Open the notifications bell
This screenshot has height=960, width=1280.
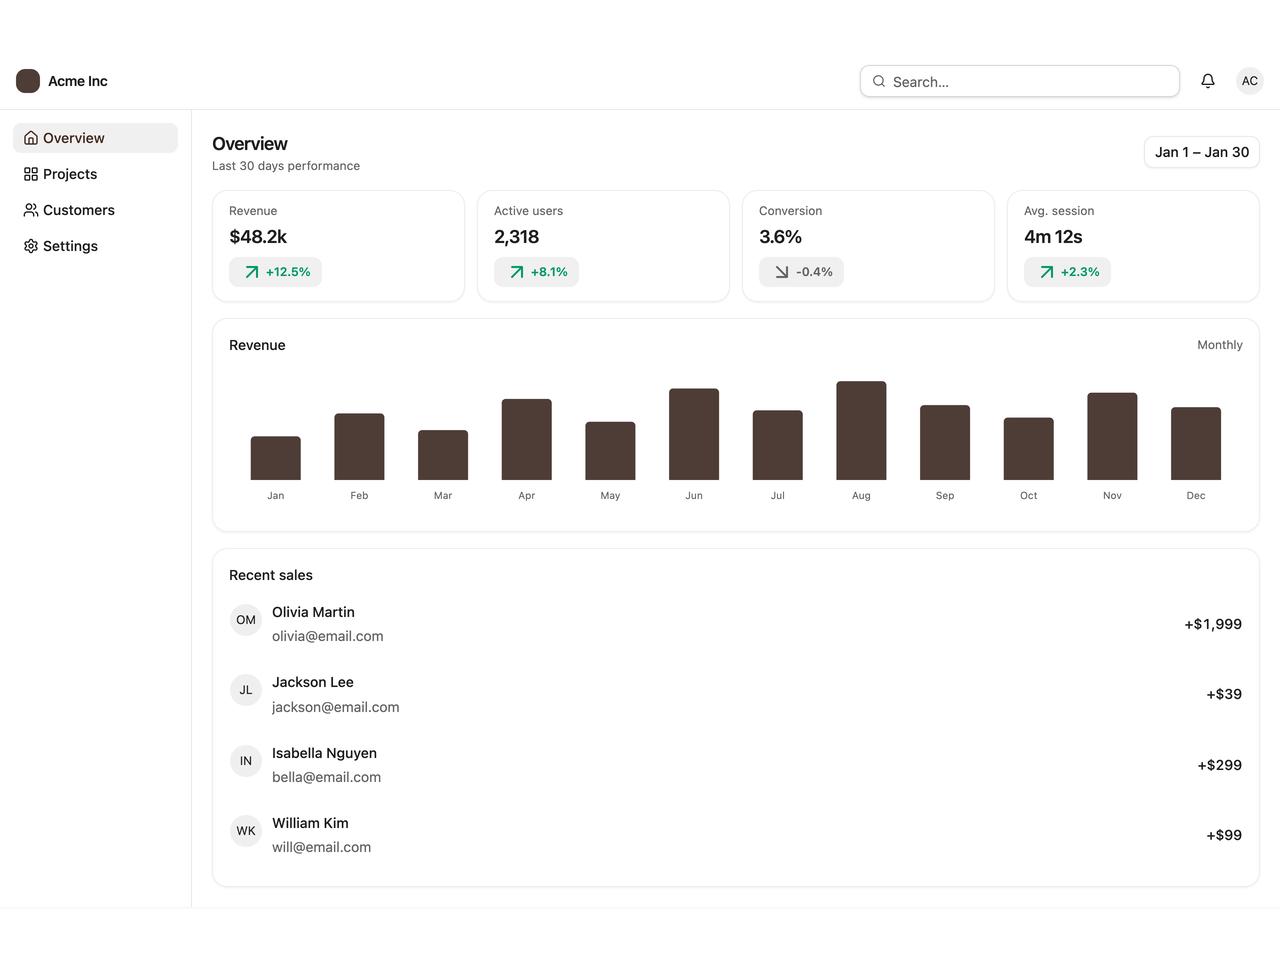point(1208,81)
